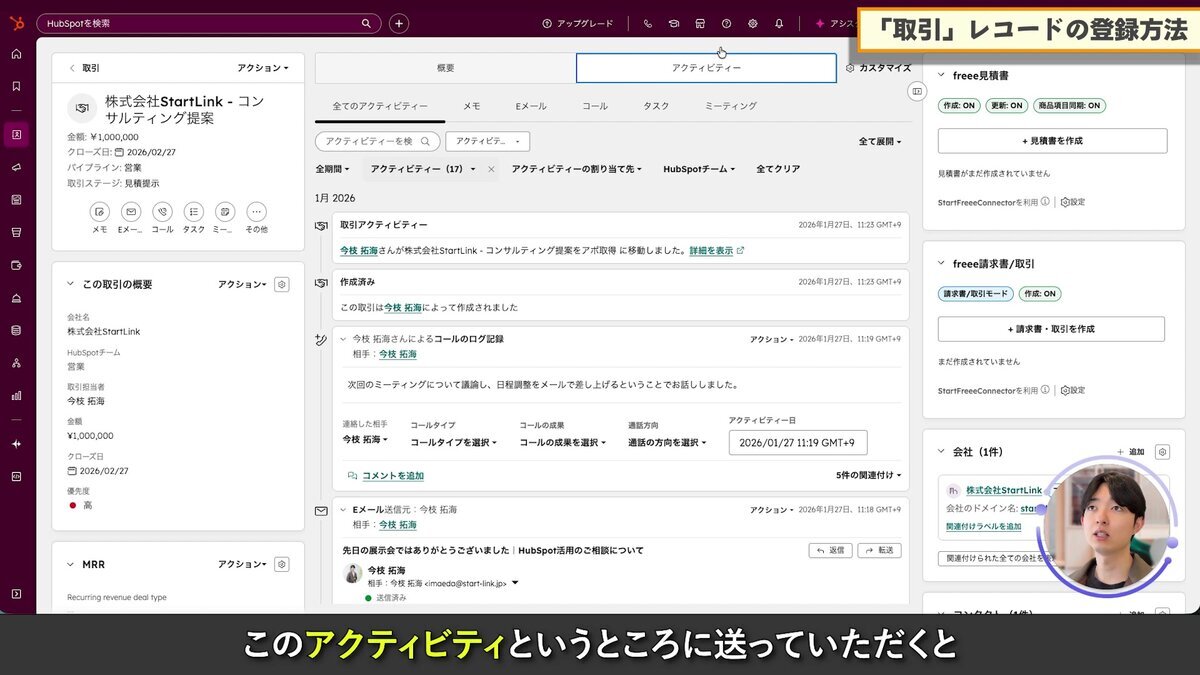Open the settings gear in top bar
The width and height of the screenshot is (1200, 675).
[753, 23]
